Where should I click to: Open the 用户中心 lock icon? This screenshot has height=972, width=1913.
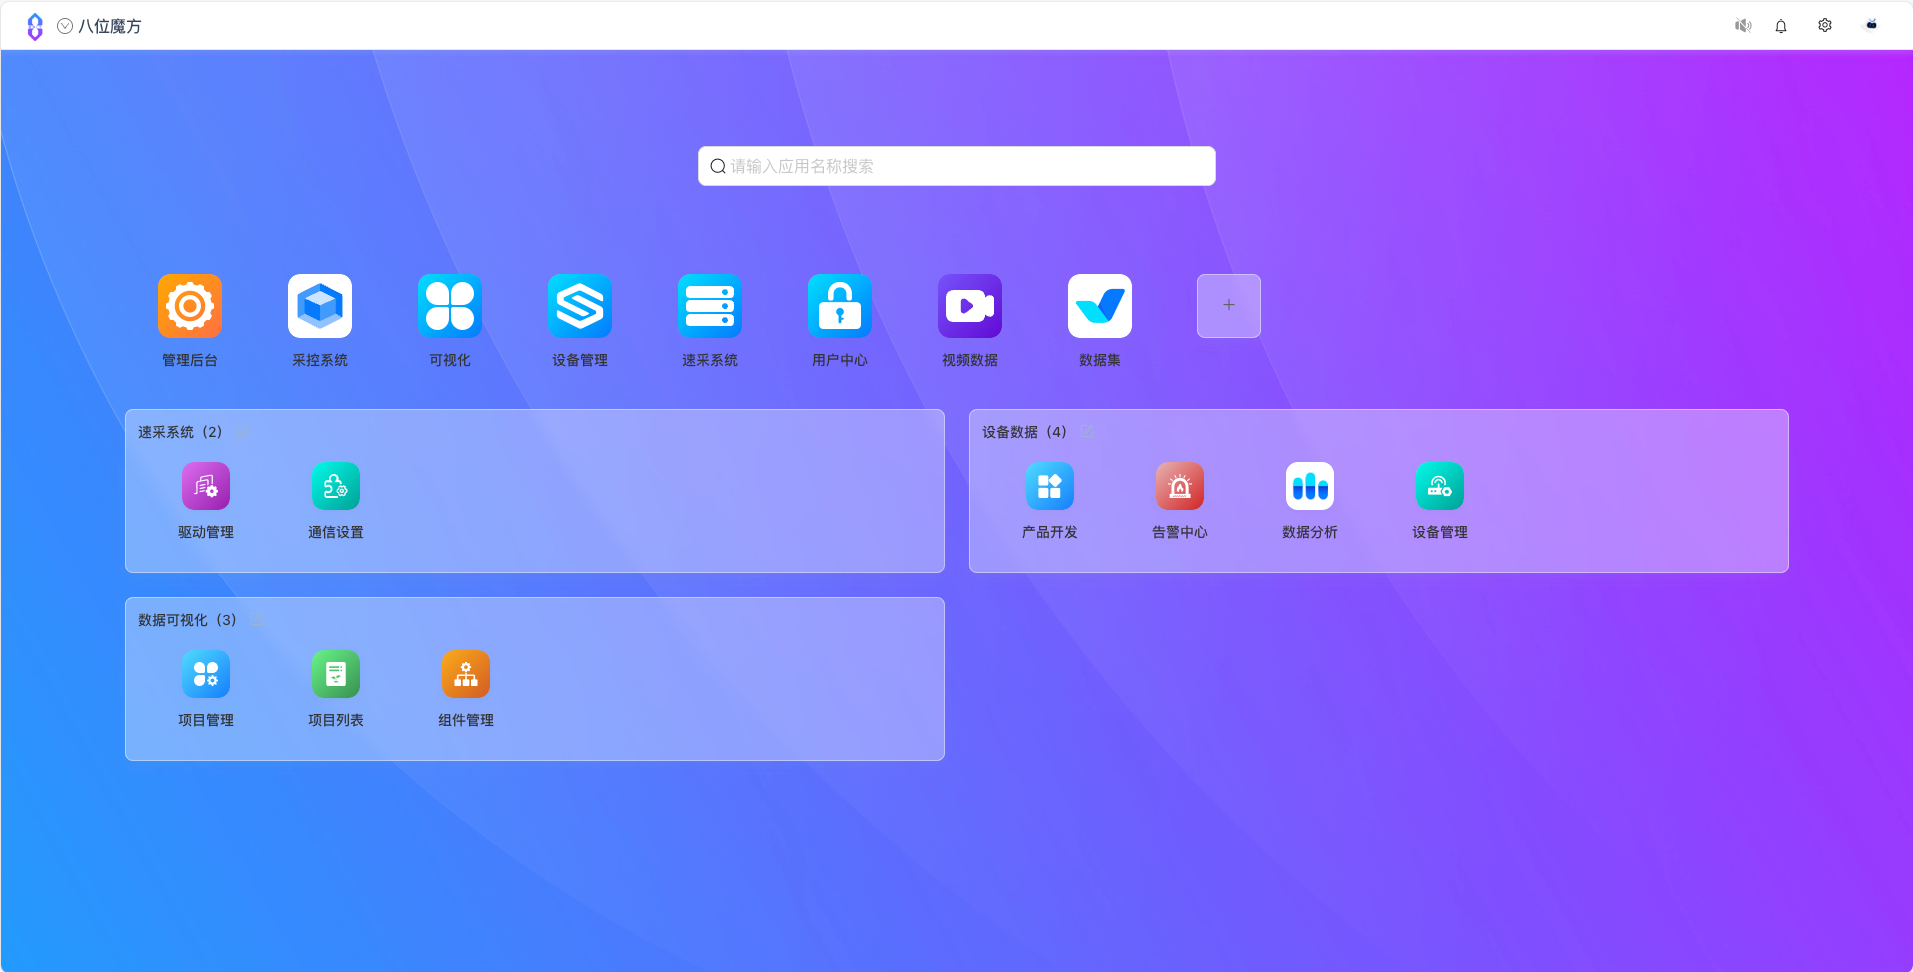[840, 306]
